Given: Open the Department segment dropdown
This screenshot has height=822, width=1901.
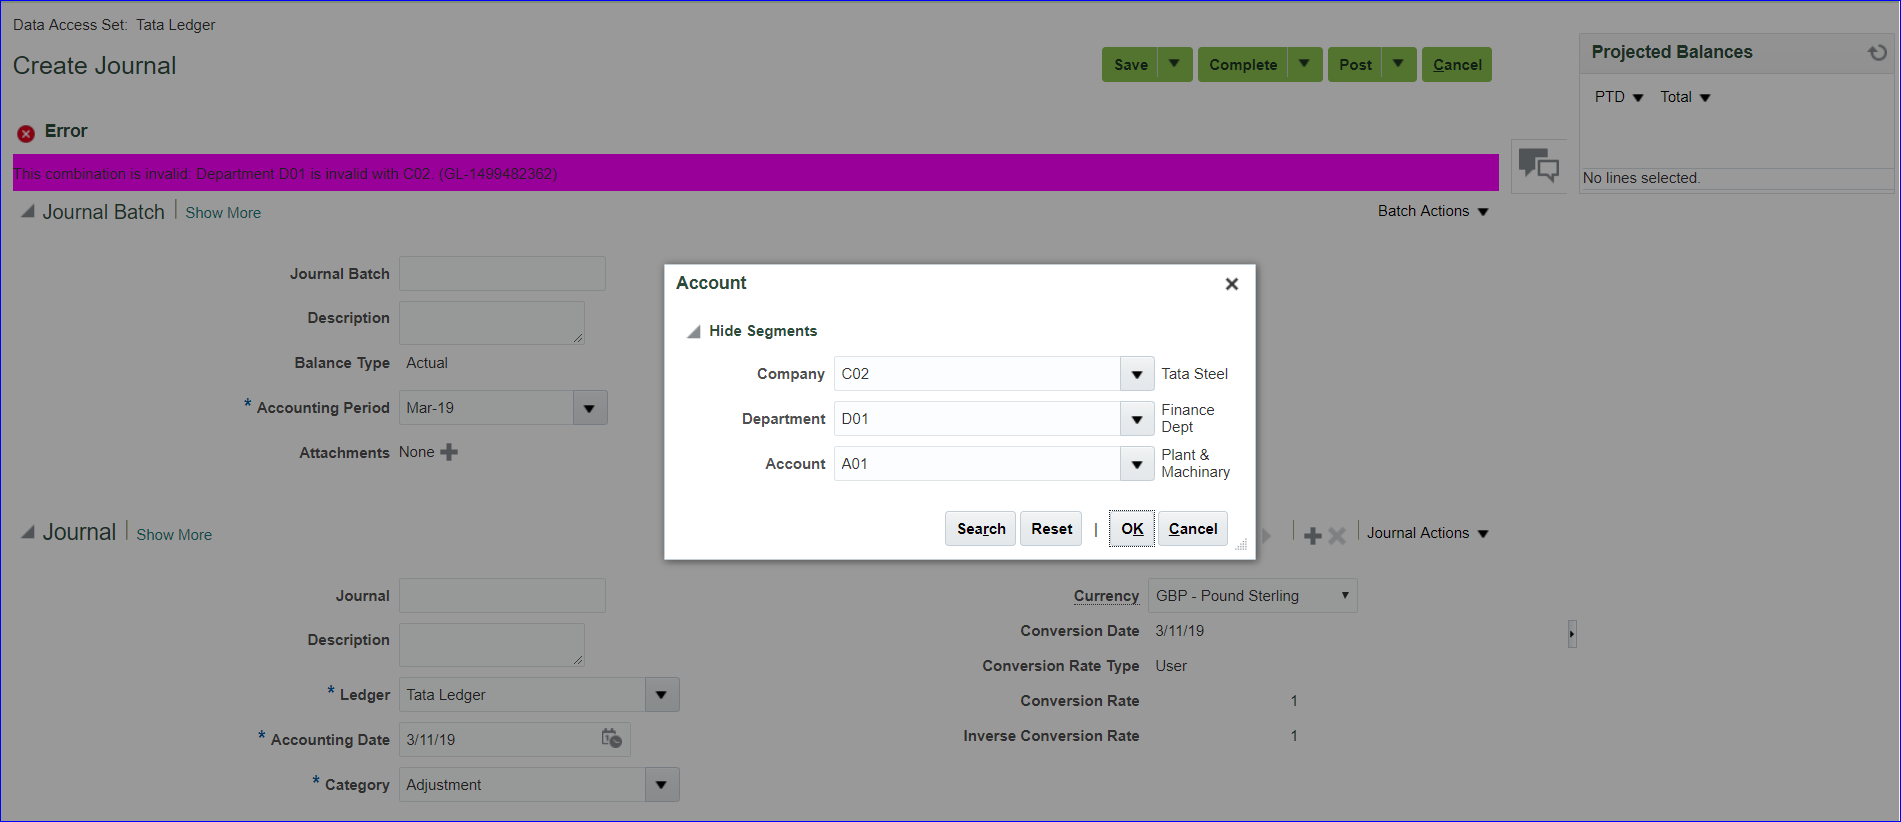Looking at the screenshot, I should pos(1137,419).
